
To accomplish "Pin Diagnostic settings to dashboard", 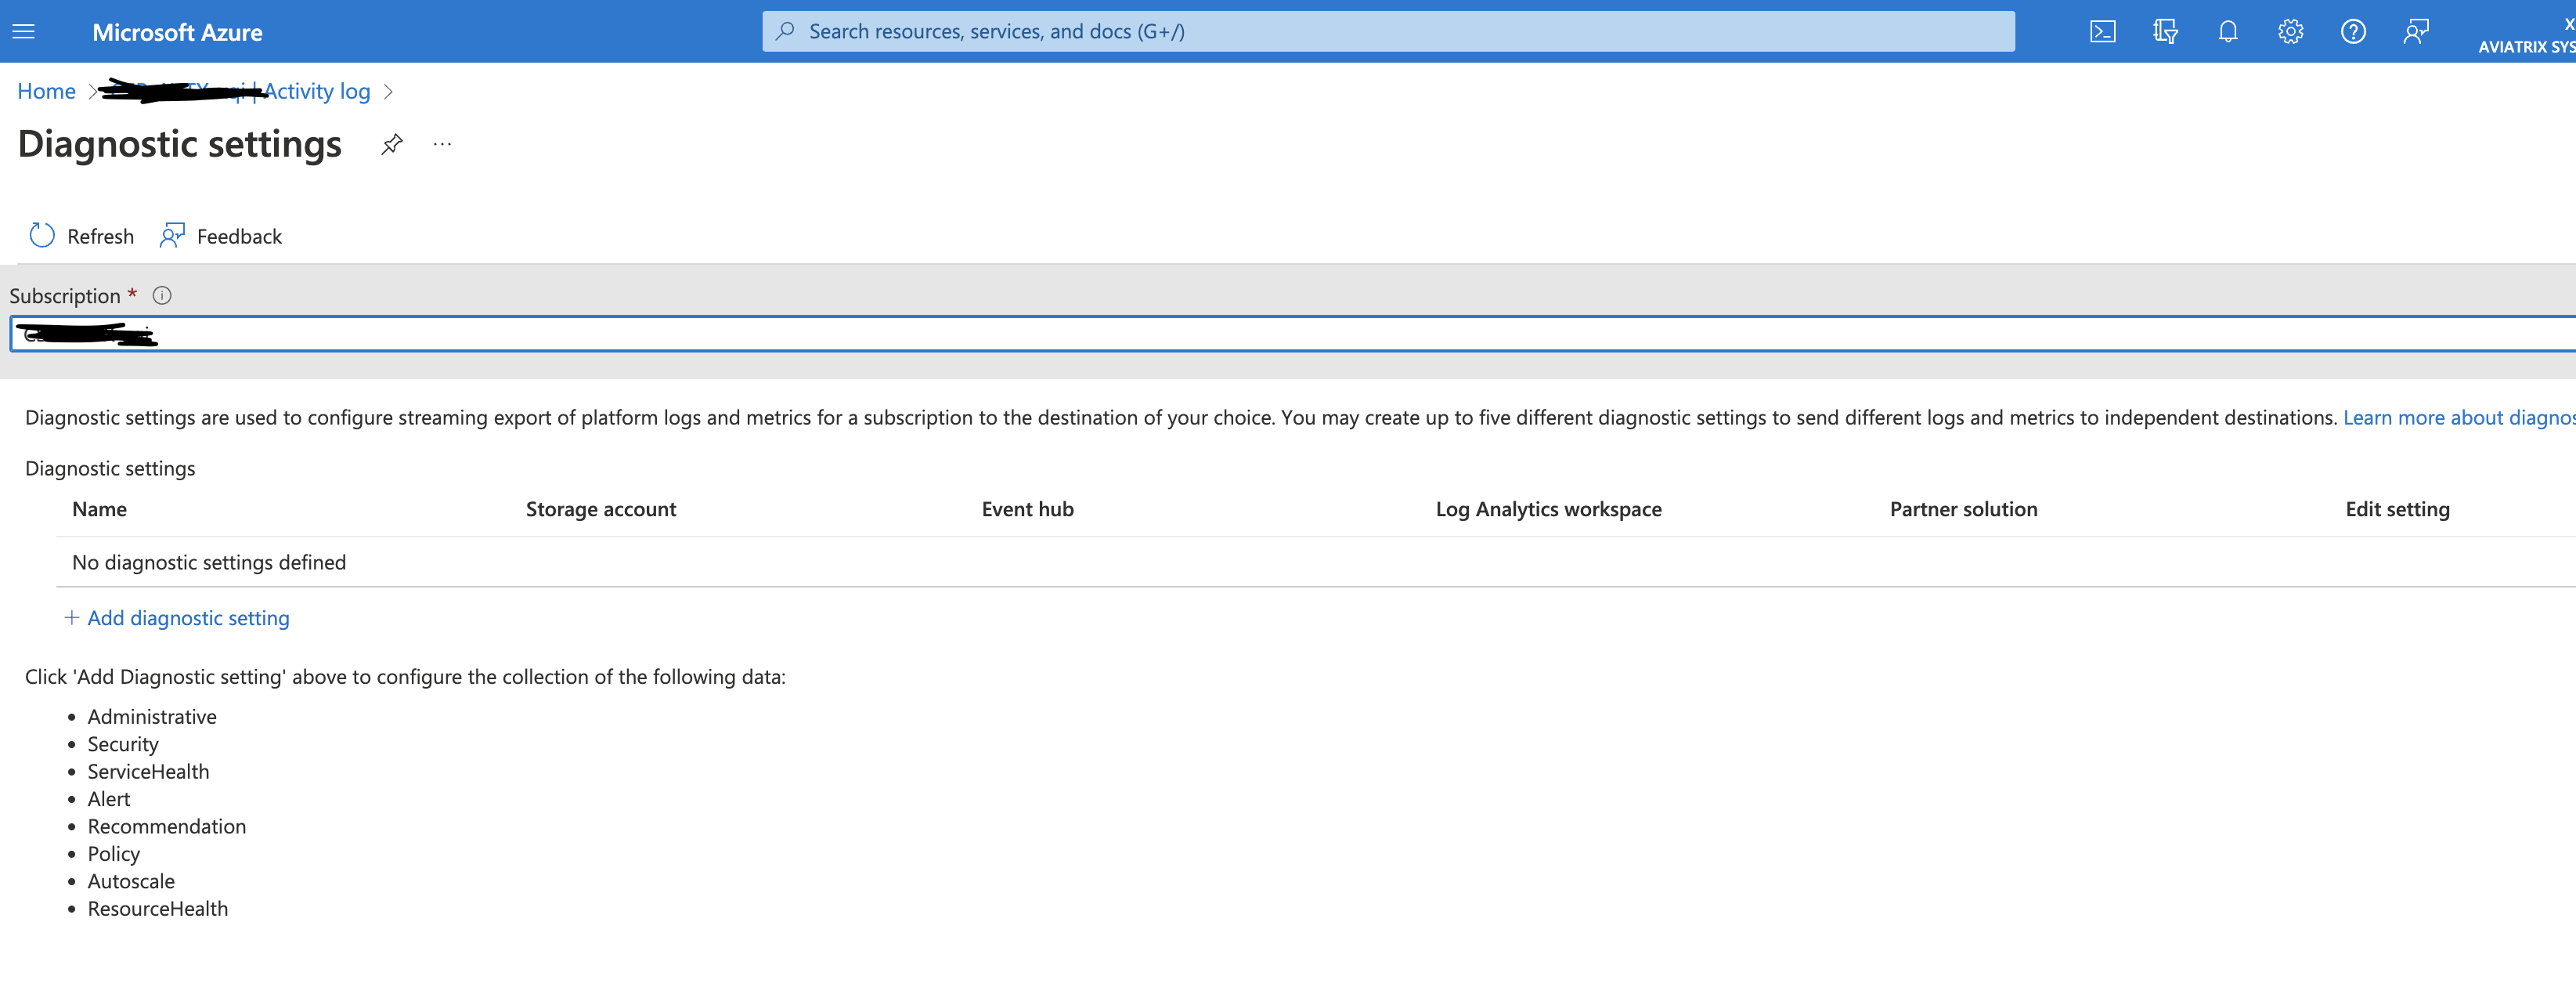I will click(x=391, y=144).
